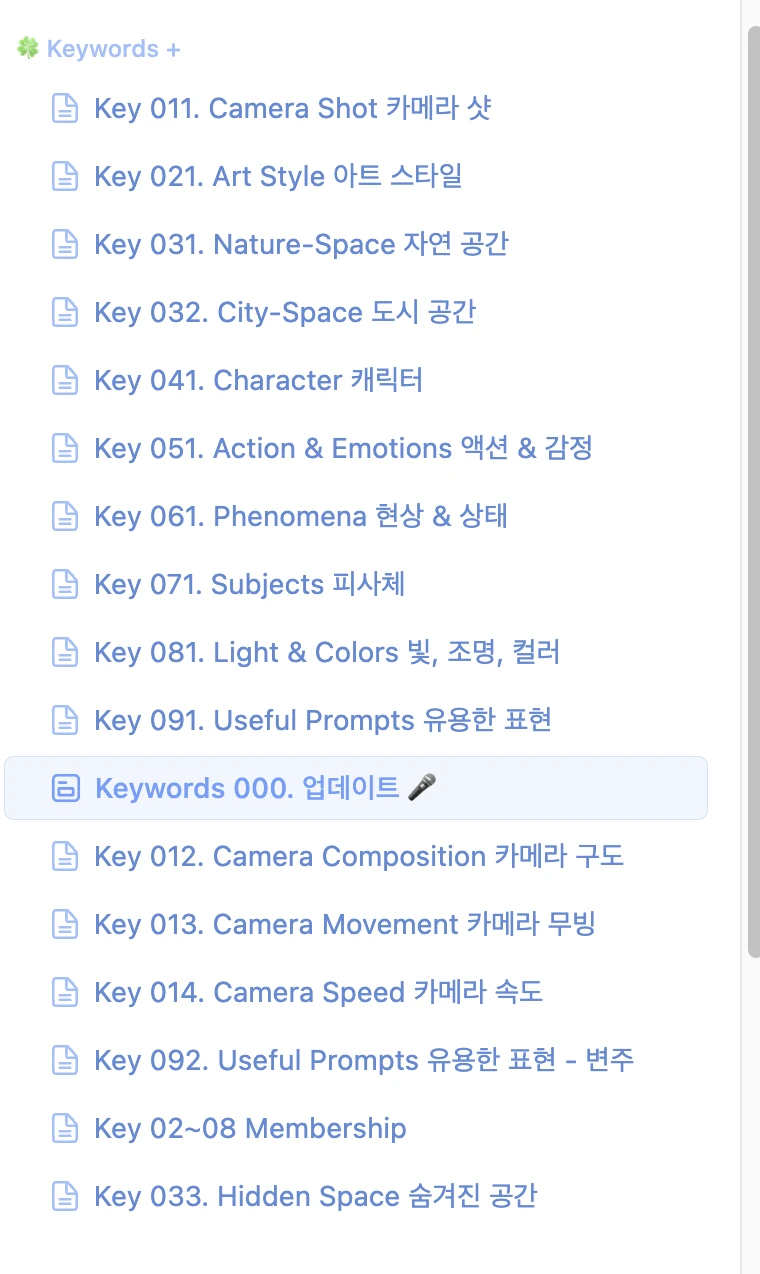Click the page icon for Key 041 Character

tap(65, 380)
